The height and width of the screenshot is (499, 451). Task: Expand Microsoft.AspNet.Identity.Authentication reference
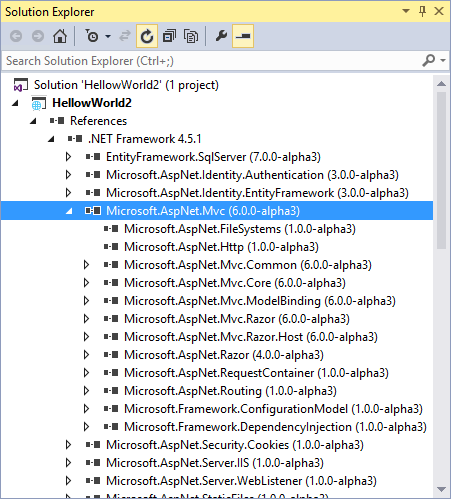click(68, 175)
